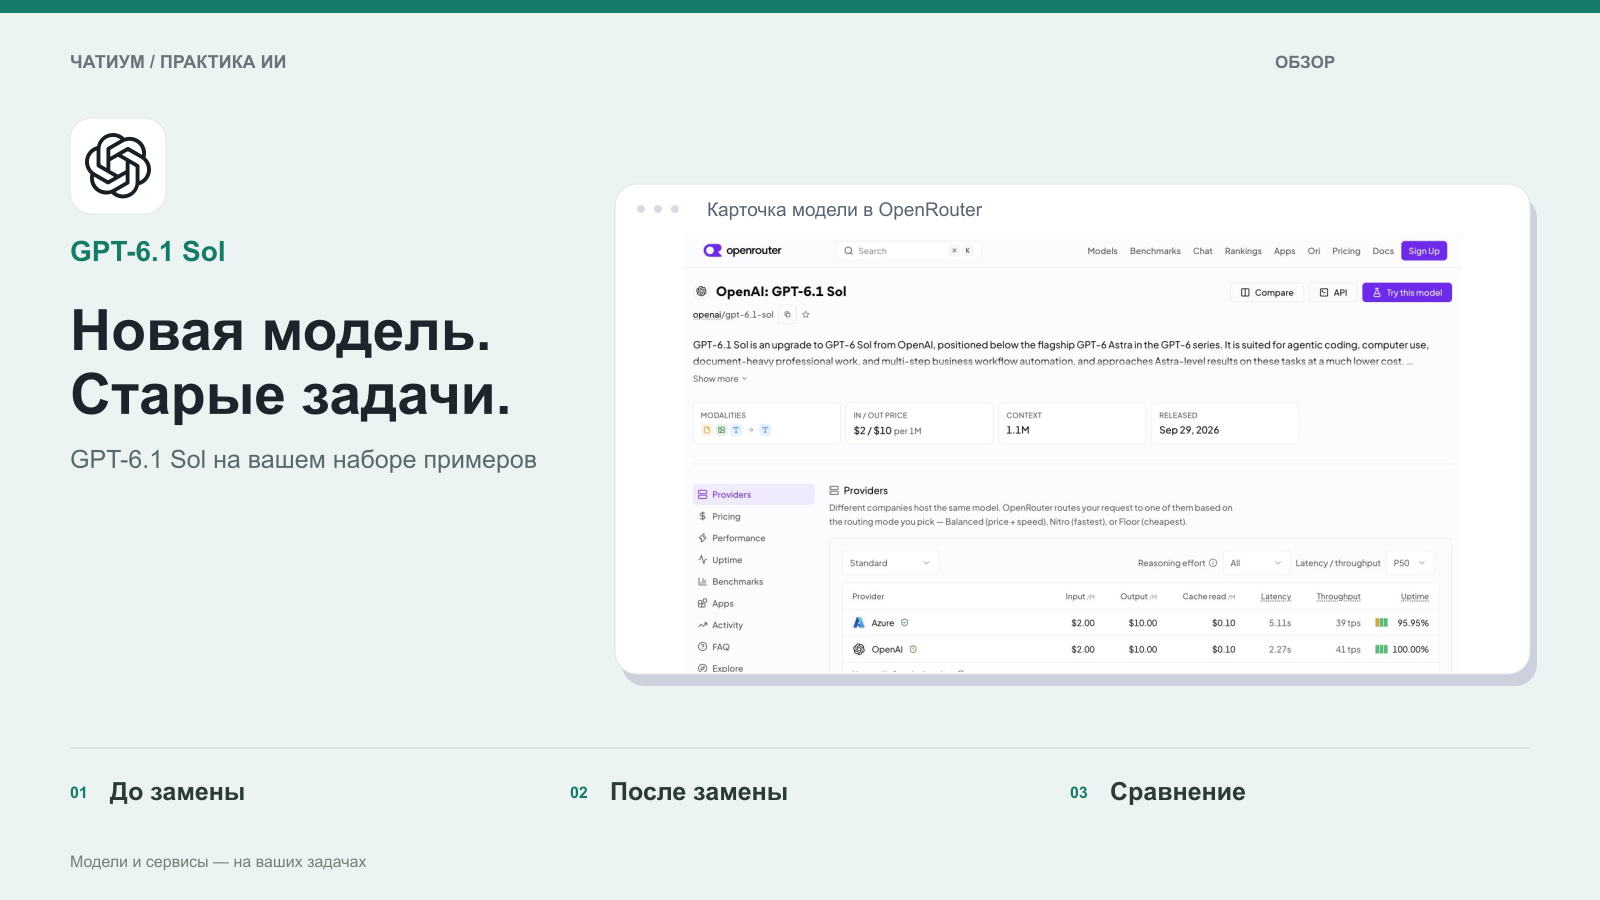
Task: Open the Standard routing dropdown
Action: click(x=890, y=563)
